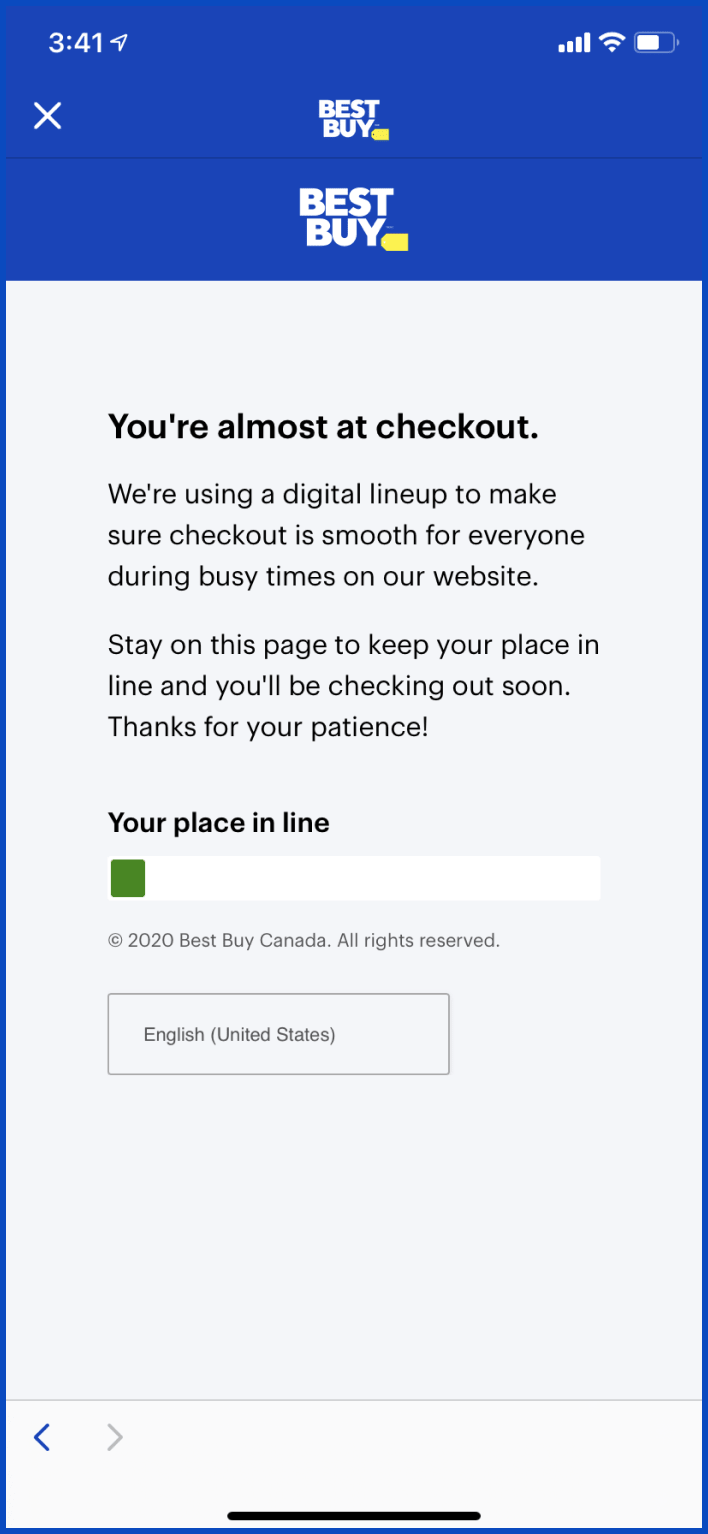The width and height of the screenshot is (708, 1534).
Task: Tap the home indicator bar at the bottom
Action: [x=354, y=1516]
